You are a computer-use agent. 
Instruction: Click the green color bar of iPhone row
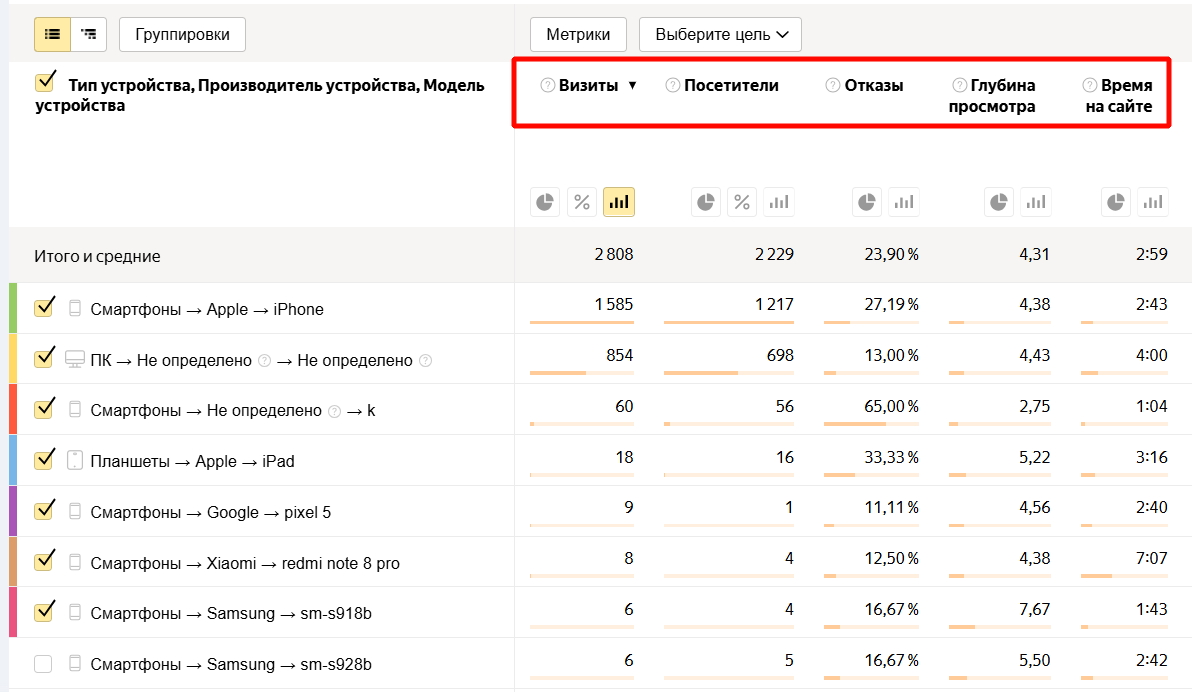[x=13, y=308]
